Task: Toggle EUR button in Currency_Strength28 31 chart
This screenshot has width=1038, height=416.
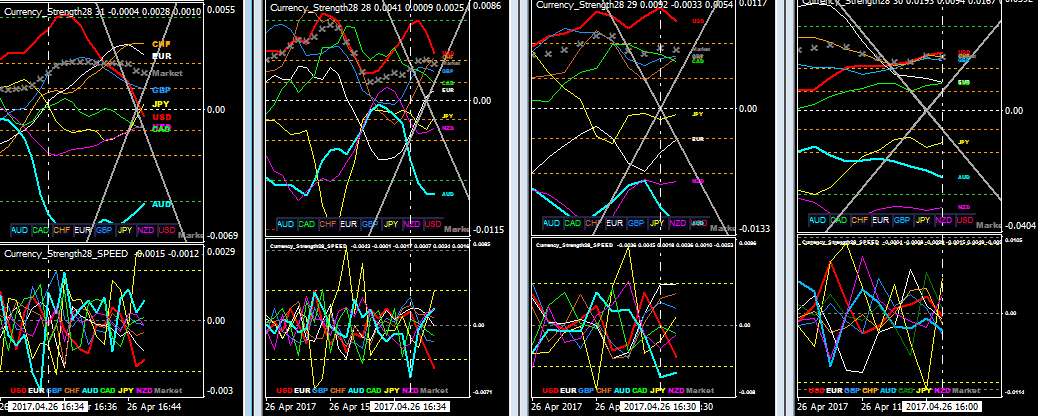Action: [83, 231]
